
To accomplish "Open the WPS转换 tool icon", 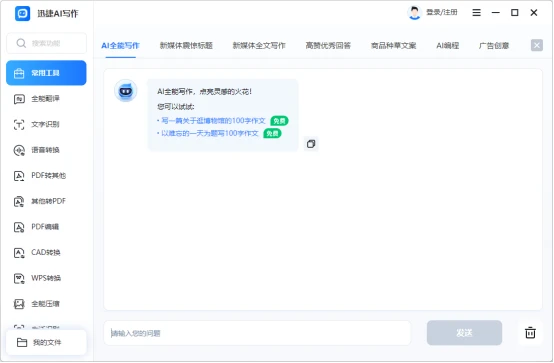I will tap(19, 279).
